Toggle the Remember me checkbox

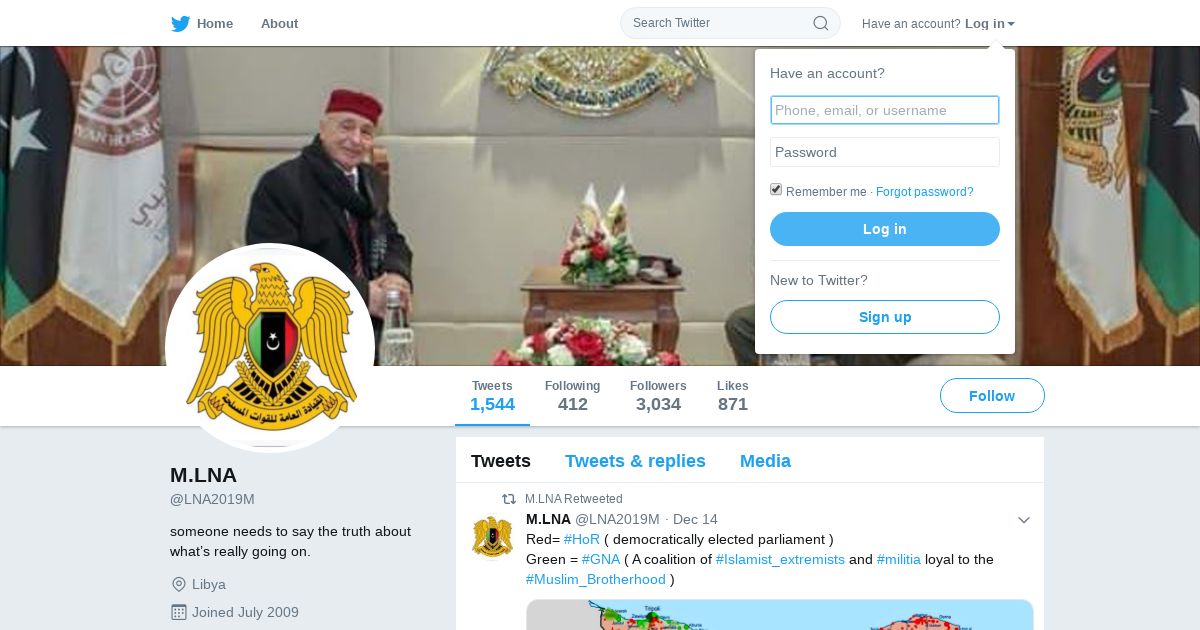point(776,190)
